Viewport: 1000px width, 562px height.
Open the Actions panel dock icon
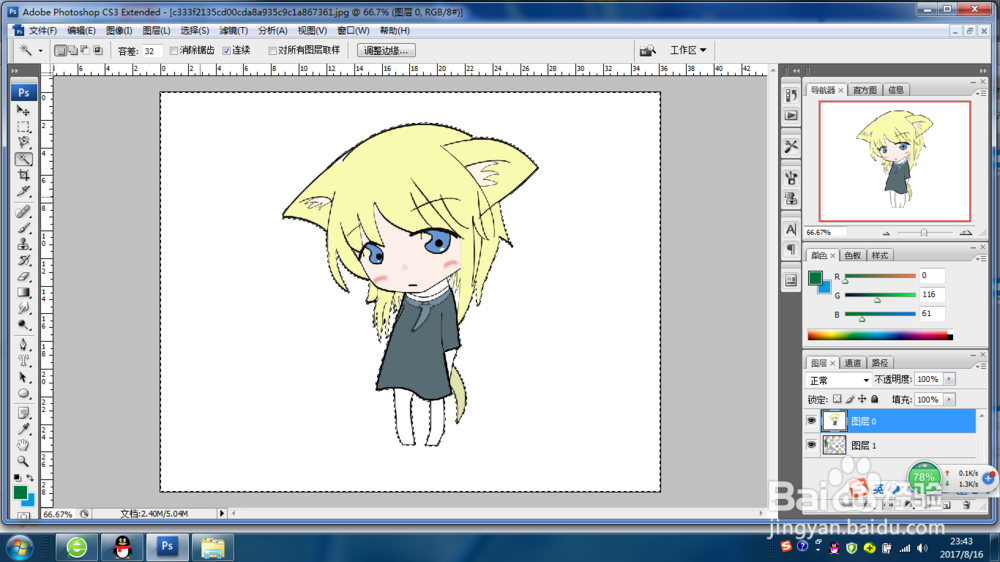[x=791, y=115]
